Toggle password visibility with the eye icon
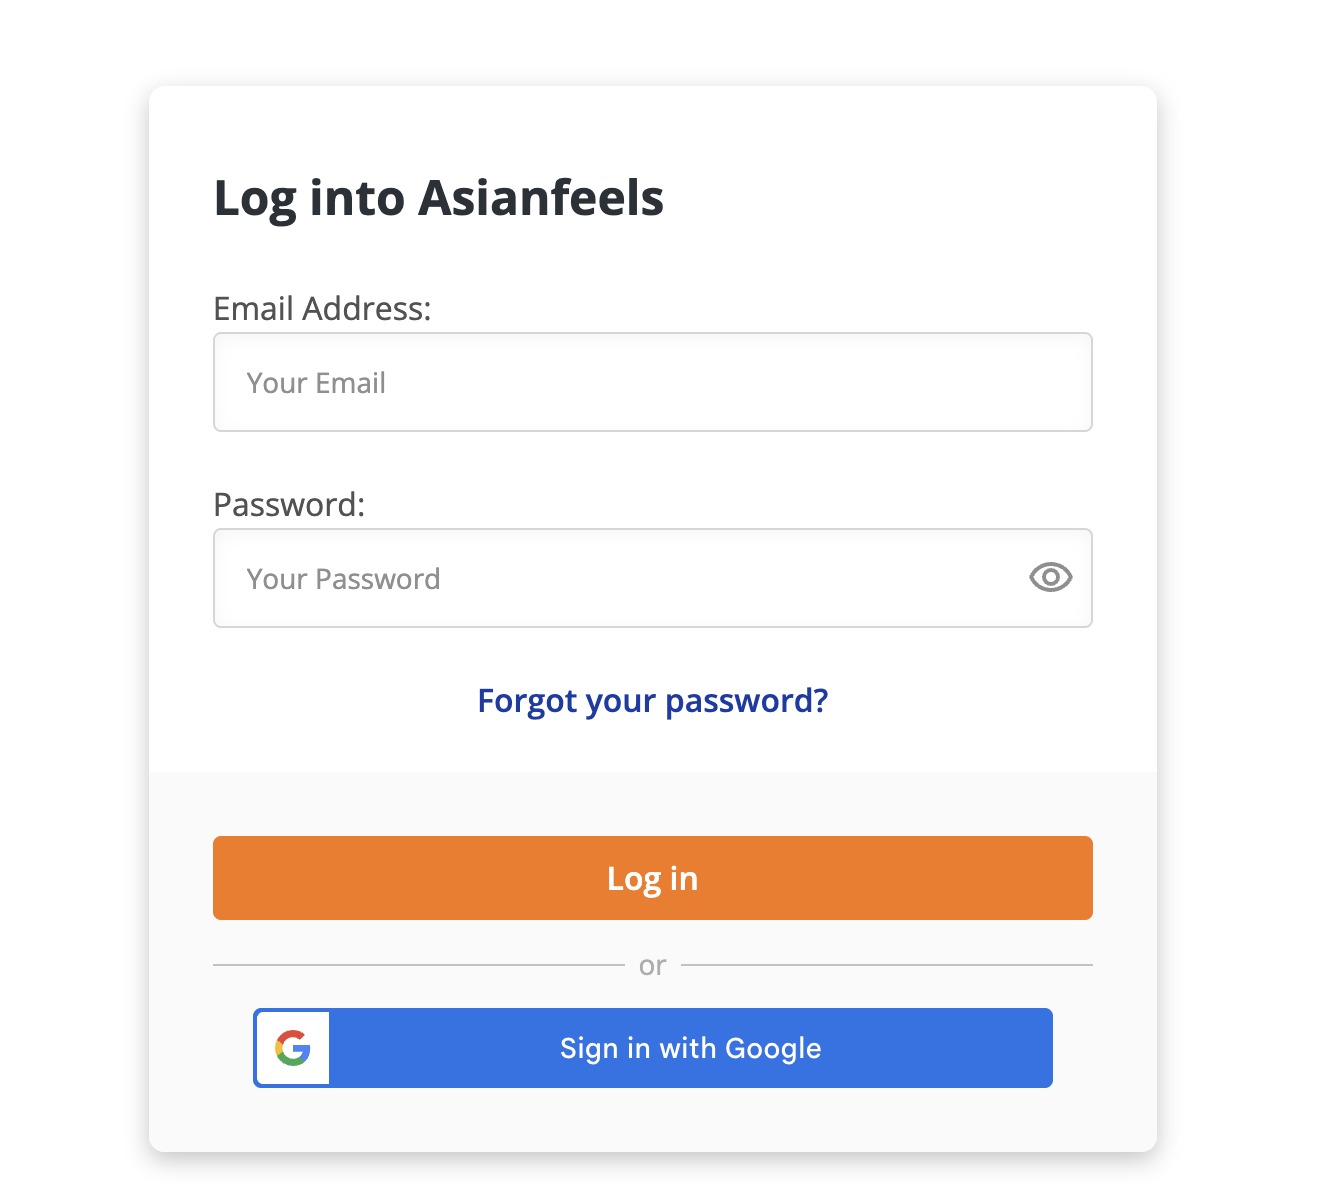Image resolution: width=1320 pixels, height=1204 pixels. pos(1050,578)
